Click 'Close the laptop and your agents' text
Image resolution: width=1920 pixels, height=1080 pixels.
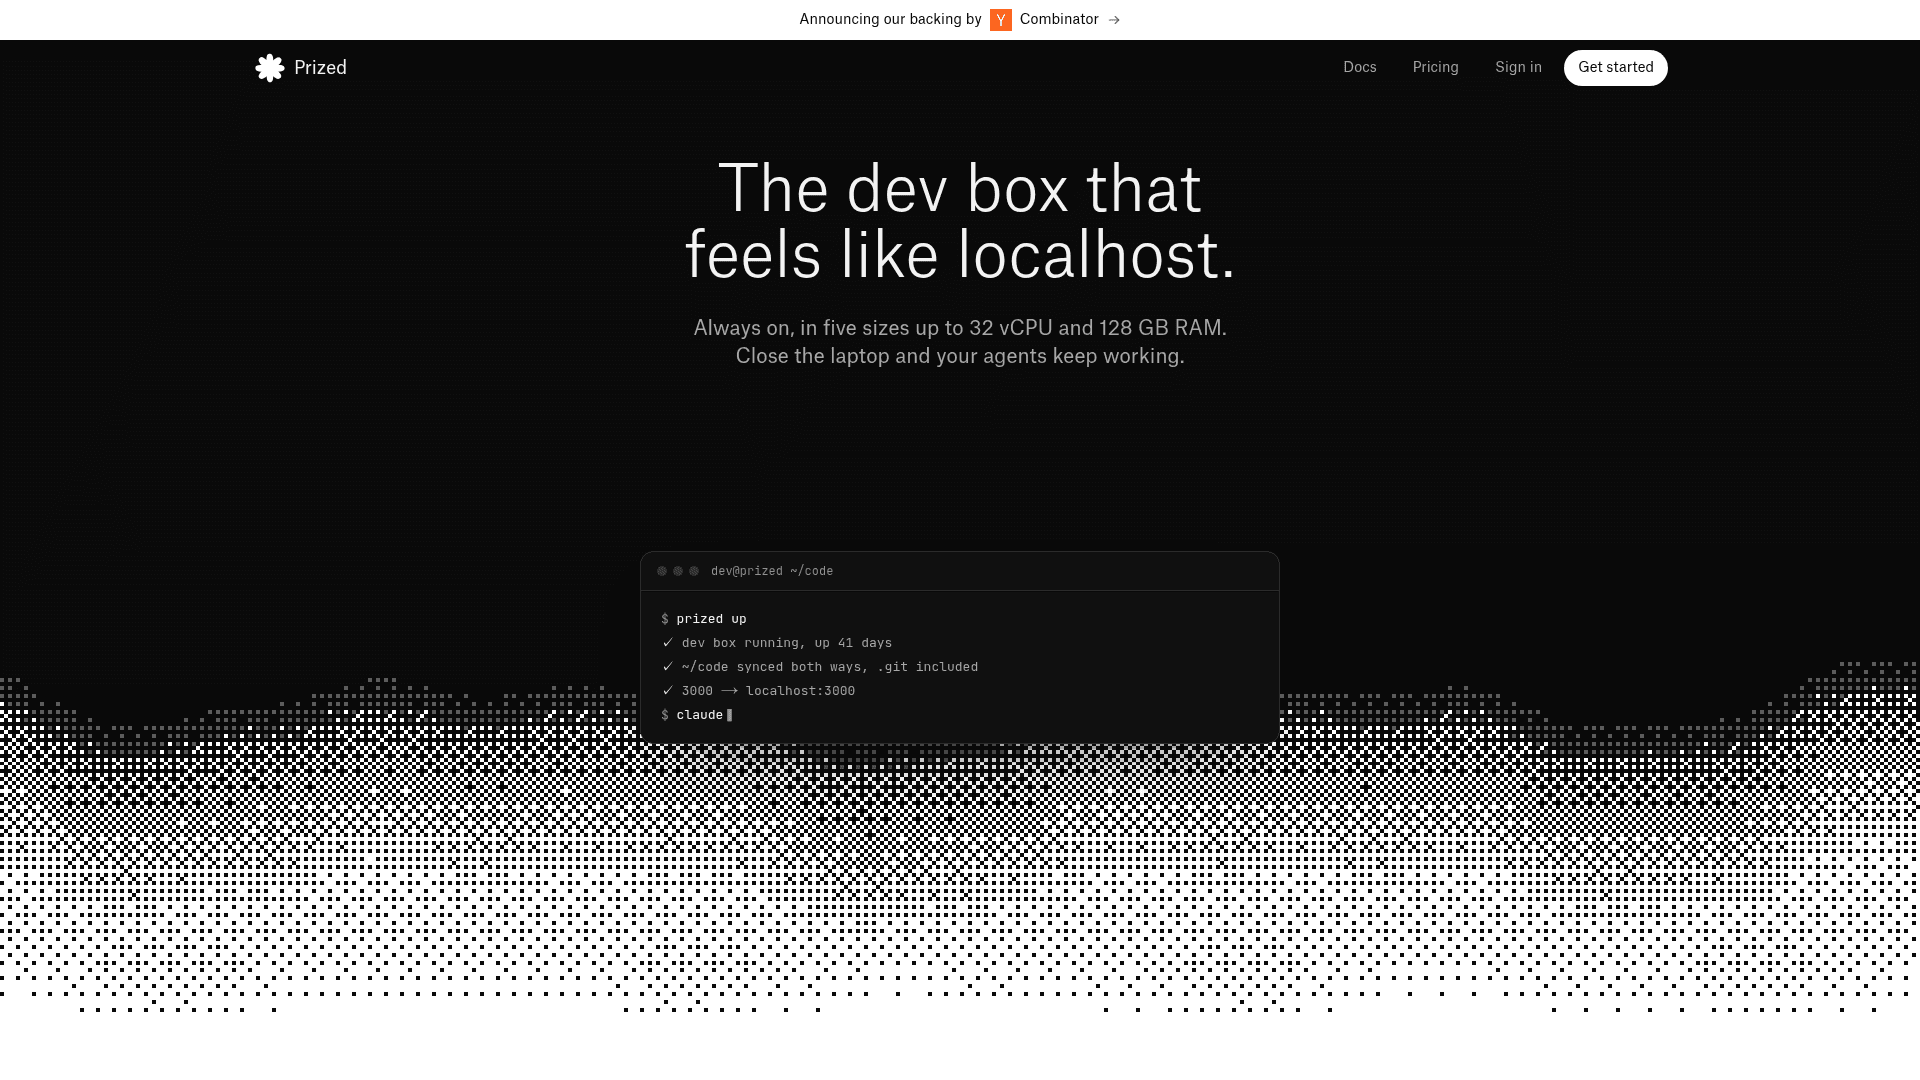point(960,356)
